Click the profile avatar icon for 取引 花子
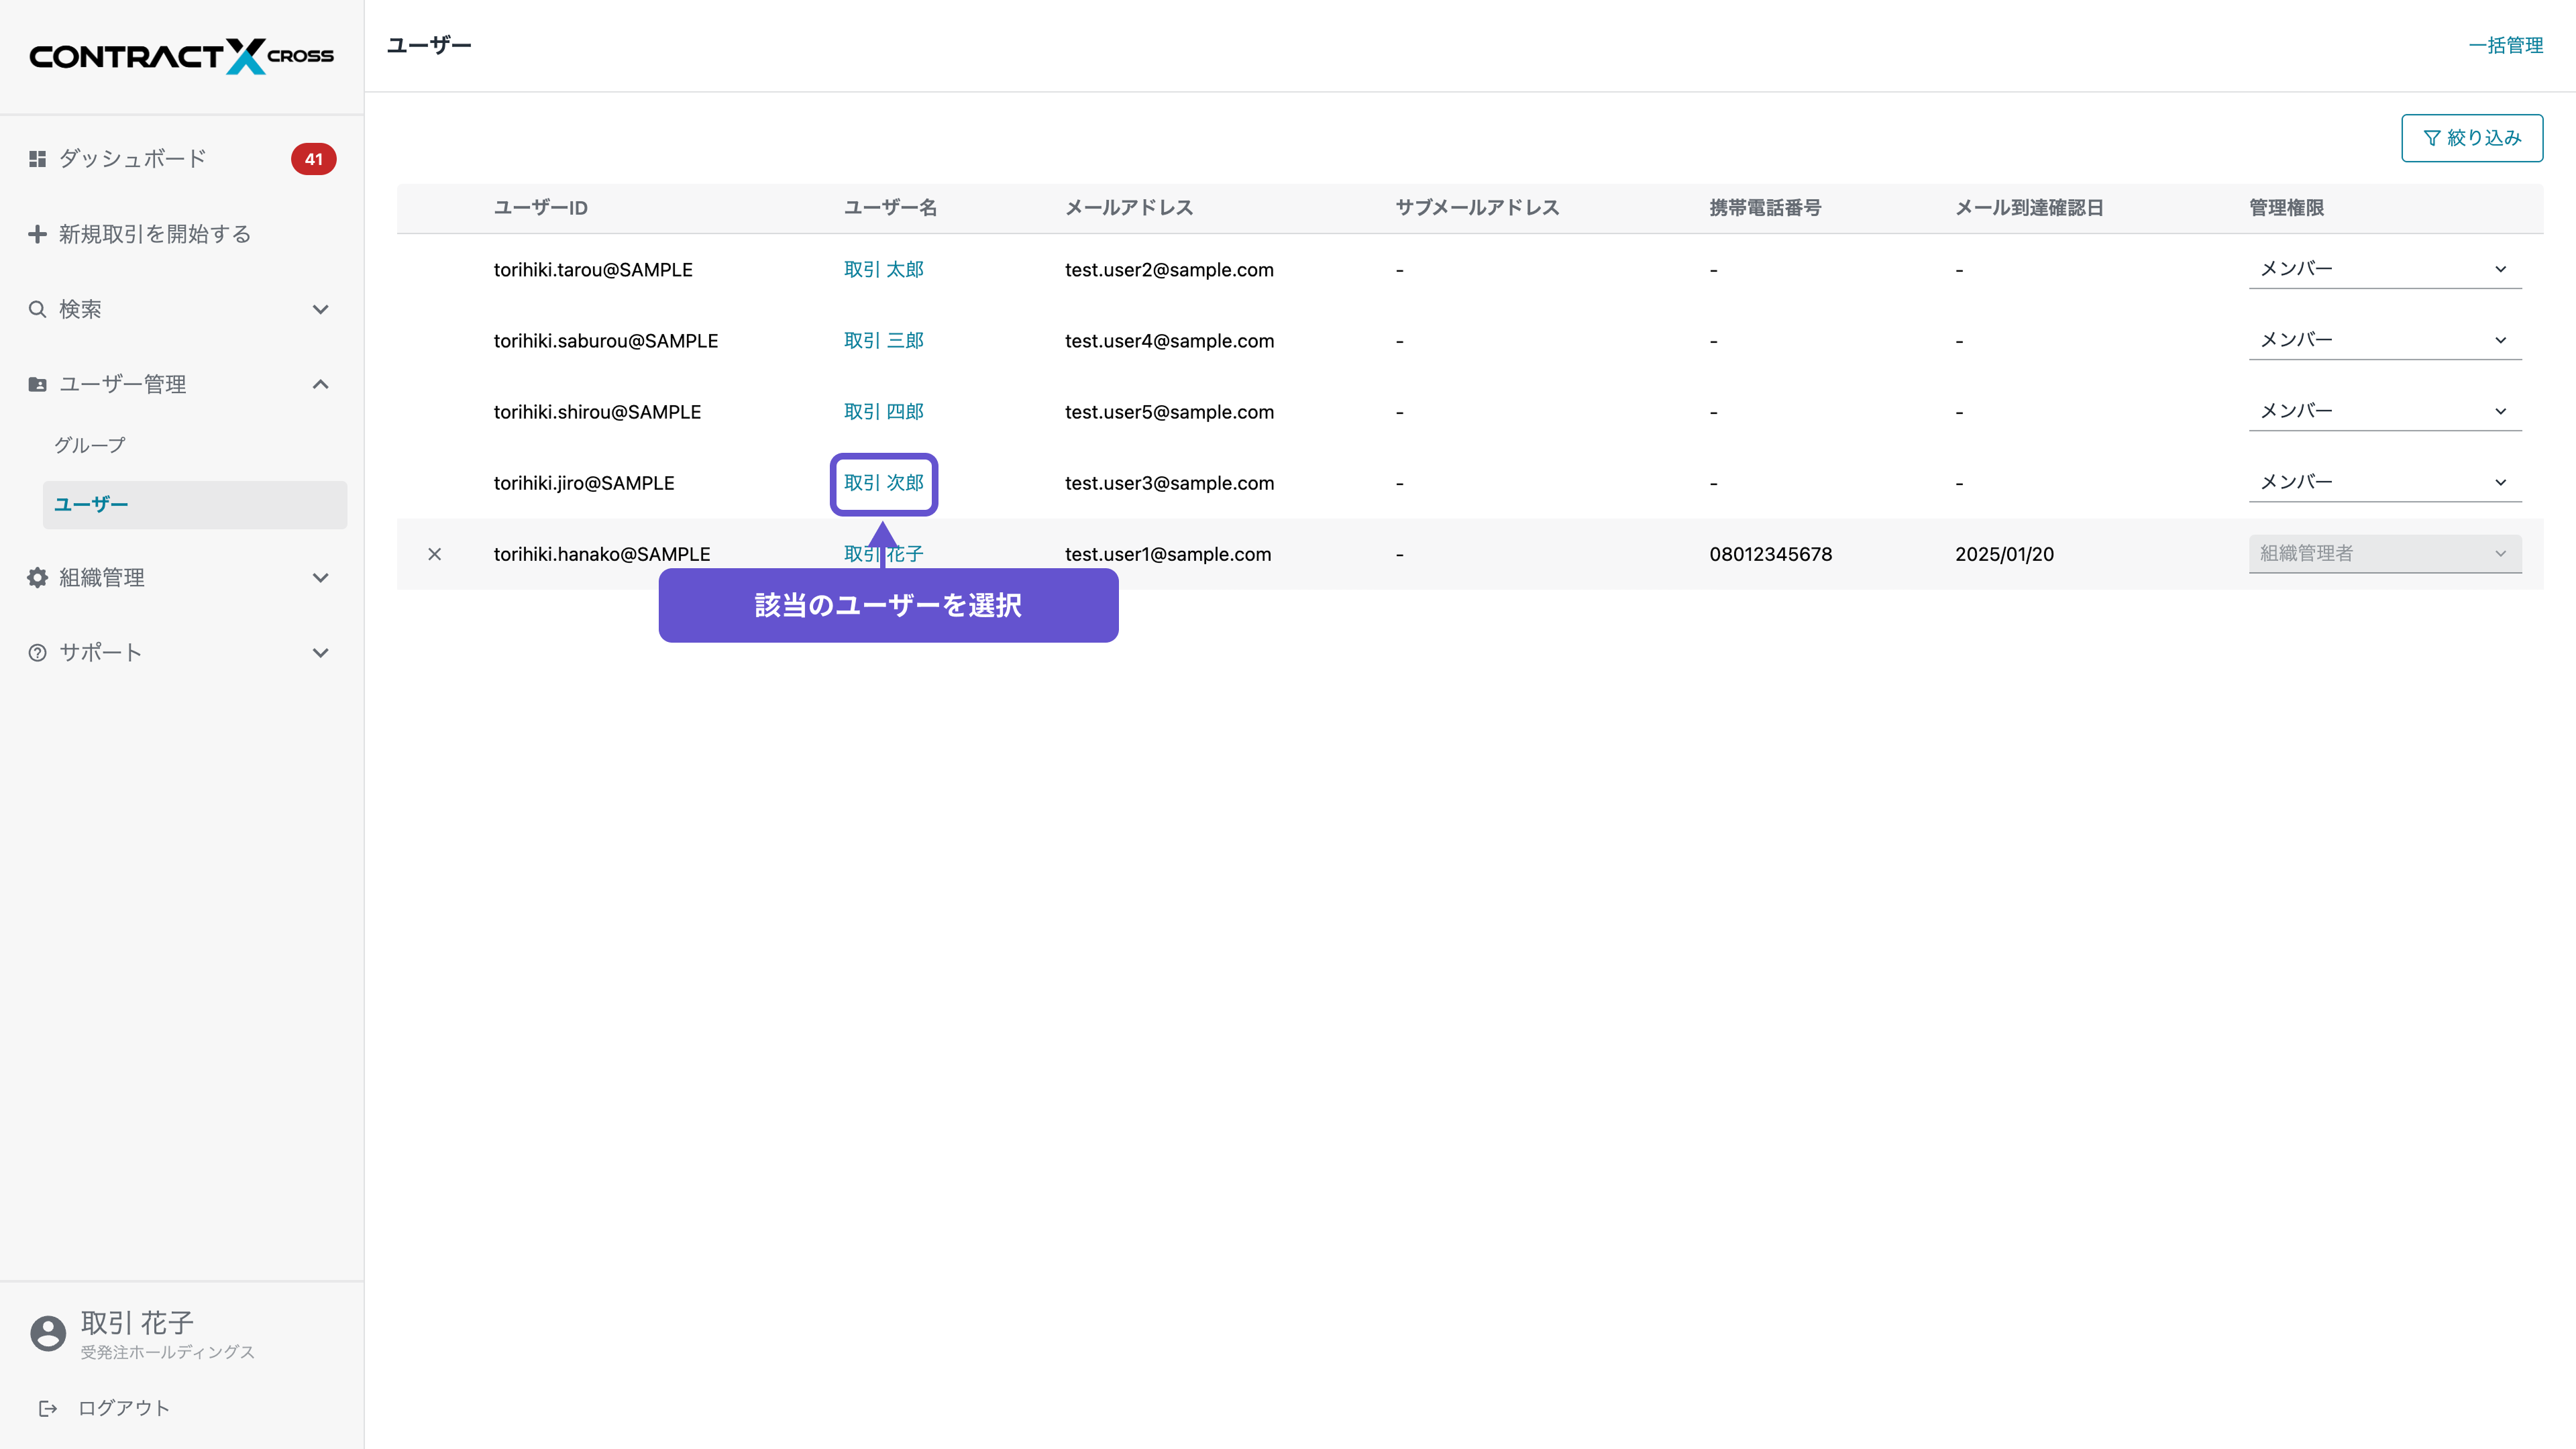The height and width of the screenshot is (1449, 2576). point(48,1333)
